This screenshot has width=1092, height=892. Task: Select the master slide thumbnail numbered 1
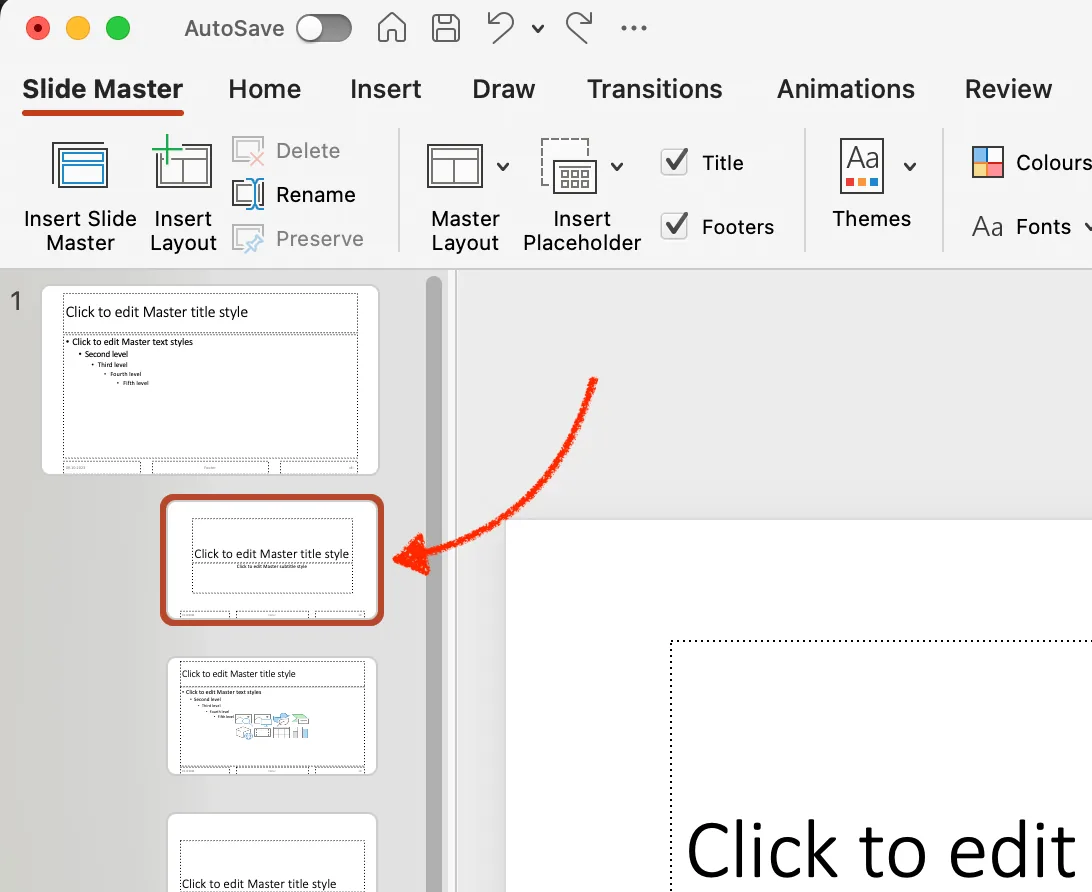tap(210, 380)
